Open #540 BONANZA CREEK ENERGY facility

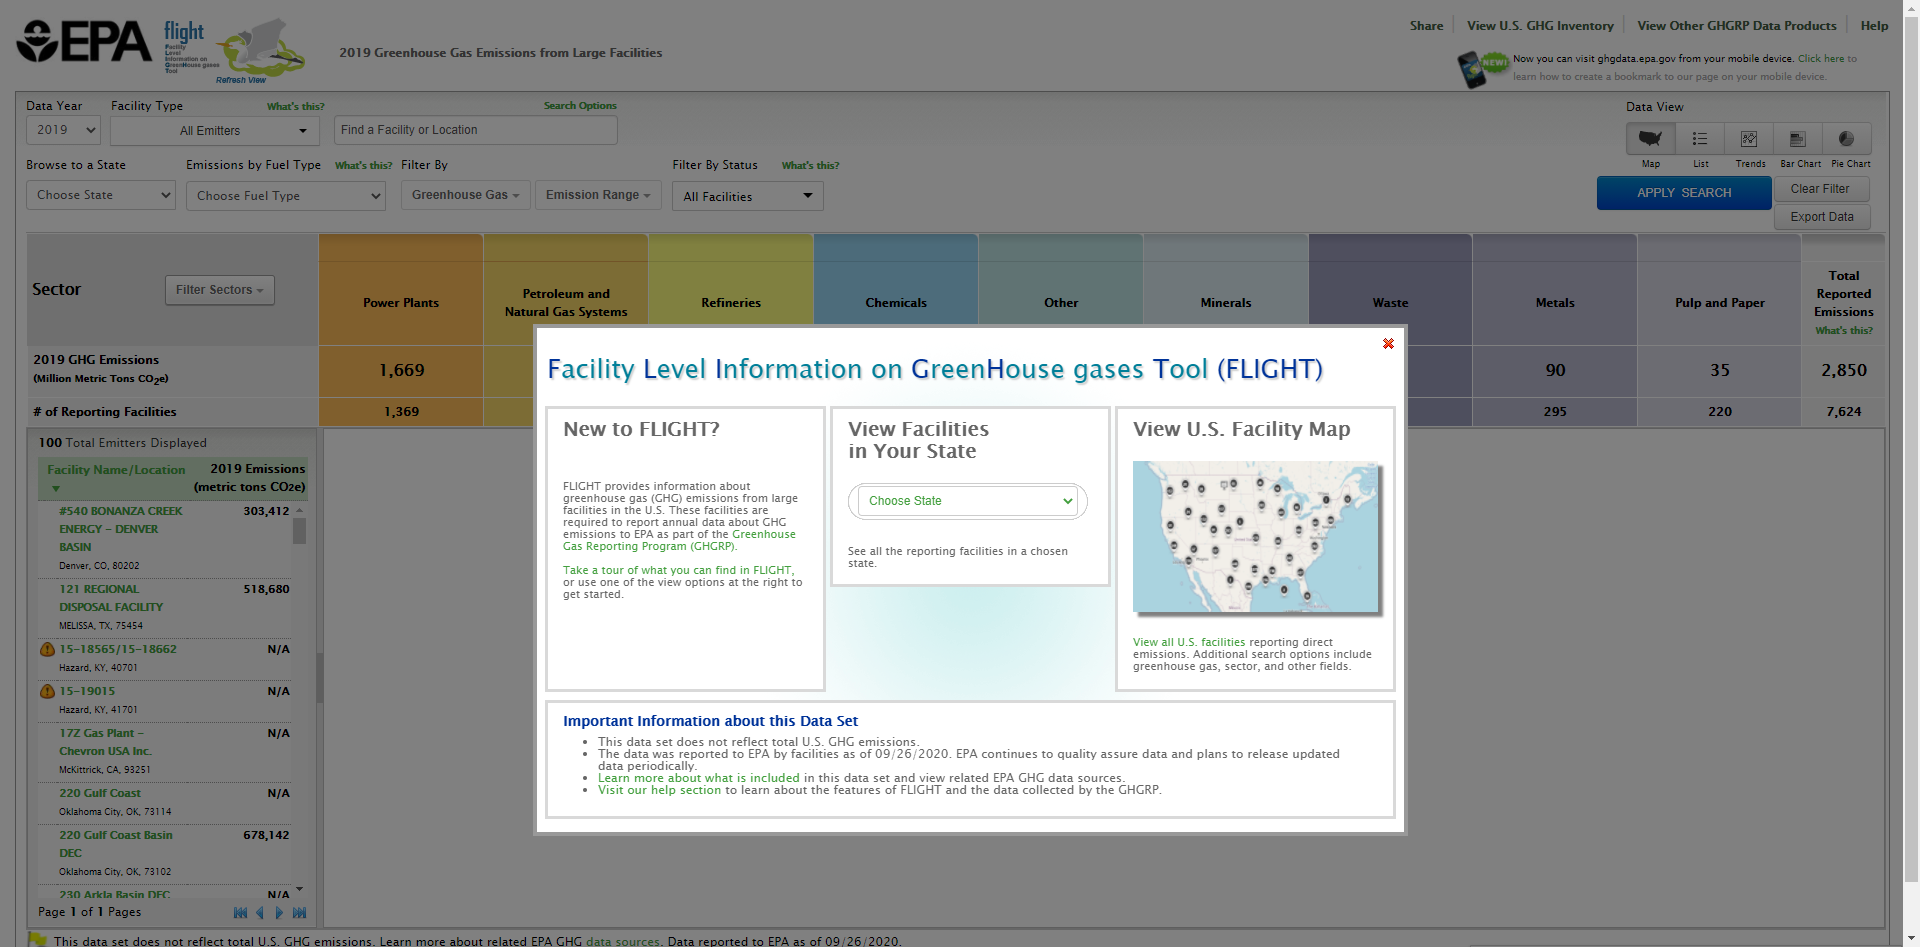click(x=121, y=530)
